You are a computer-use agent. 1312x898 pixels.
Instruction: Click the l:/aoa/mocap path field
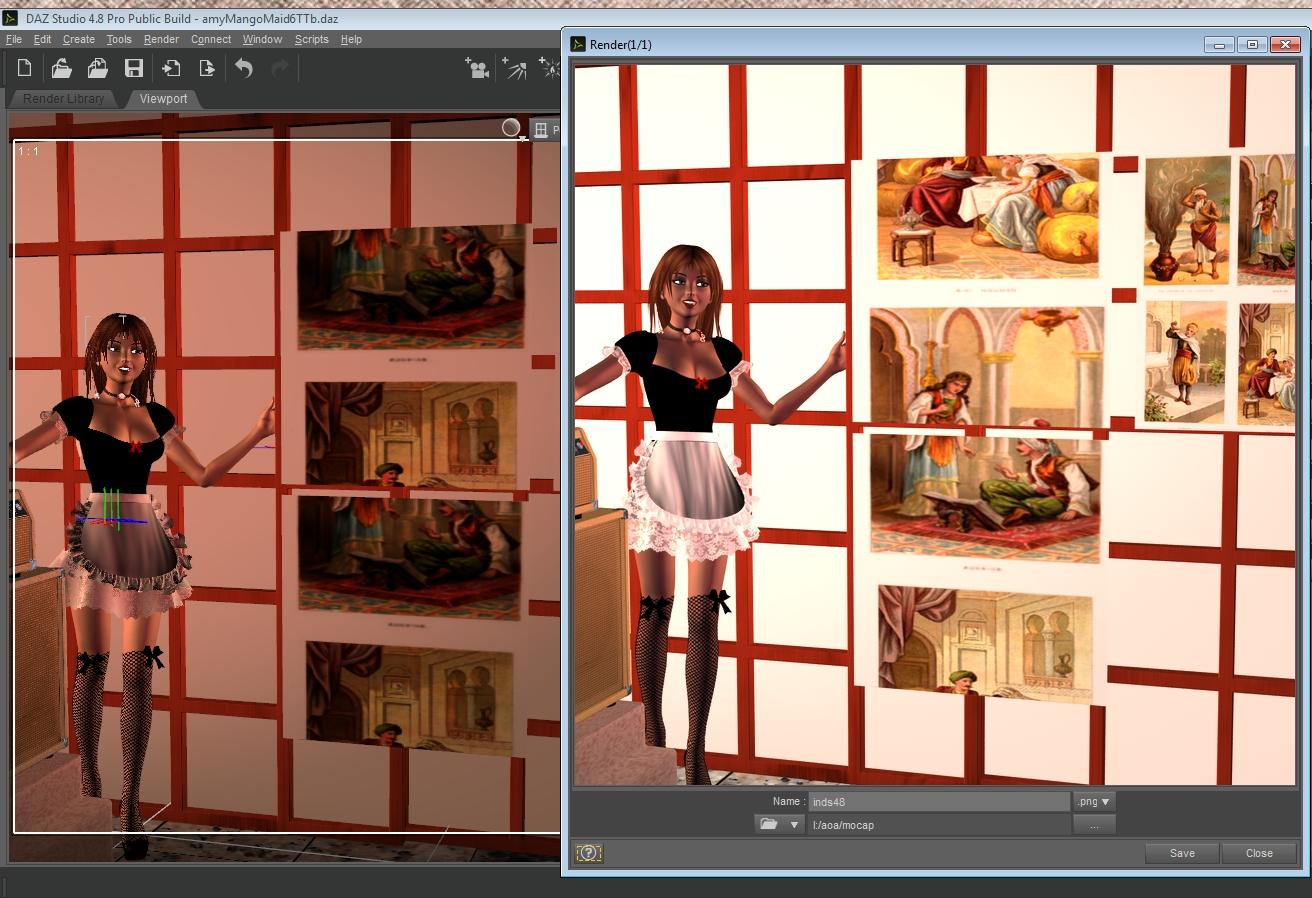(939, 824)
